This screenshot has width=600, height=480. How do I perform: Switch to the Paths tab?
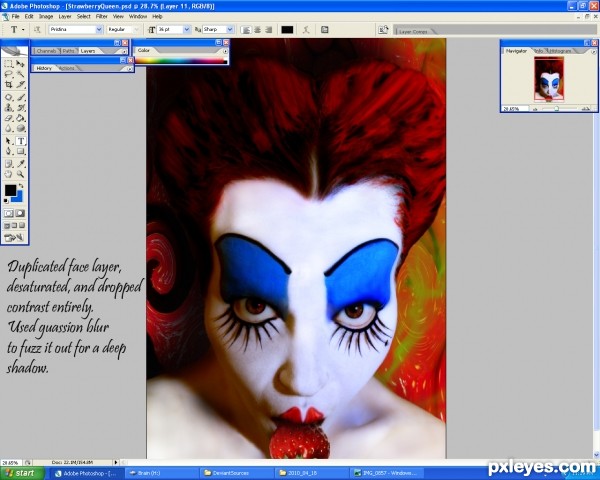pos(68,51)
